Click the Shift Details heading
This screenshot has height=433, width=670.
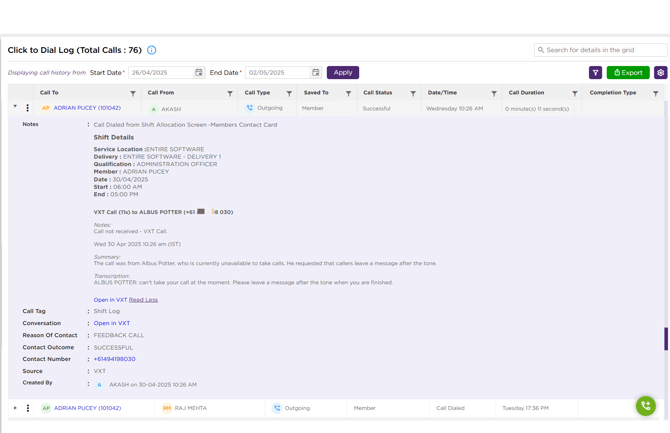coord(114,137)
